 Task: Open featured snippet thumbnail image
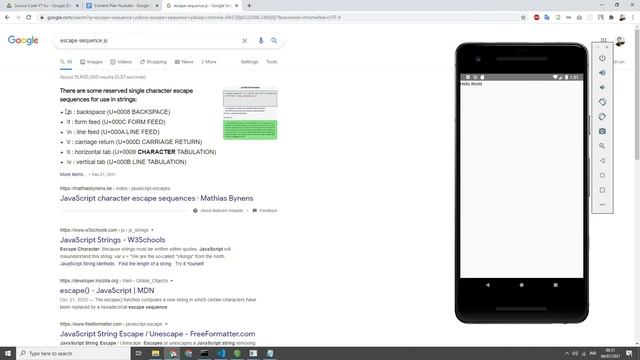(250, 113)
